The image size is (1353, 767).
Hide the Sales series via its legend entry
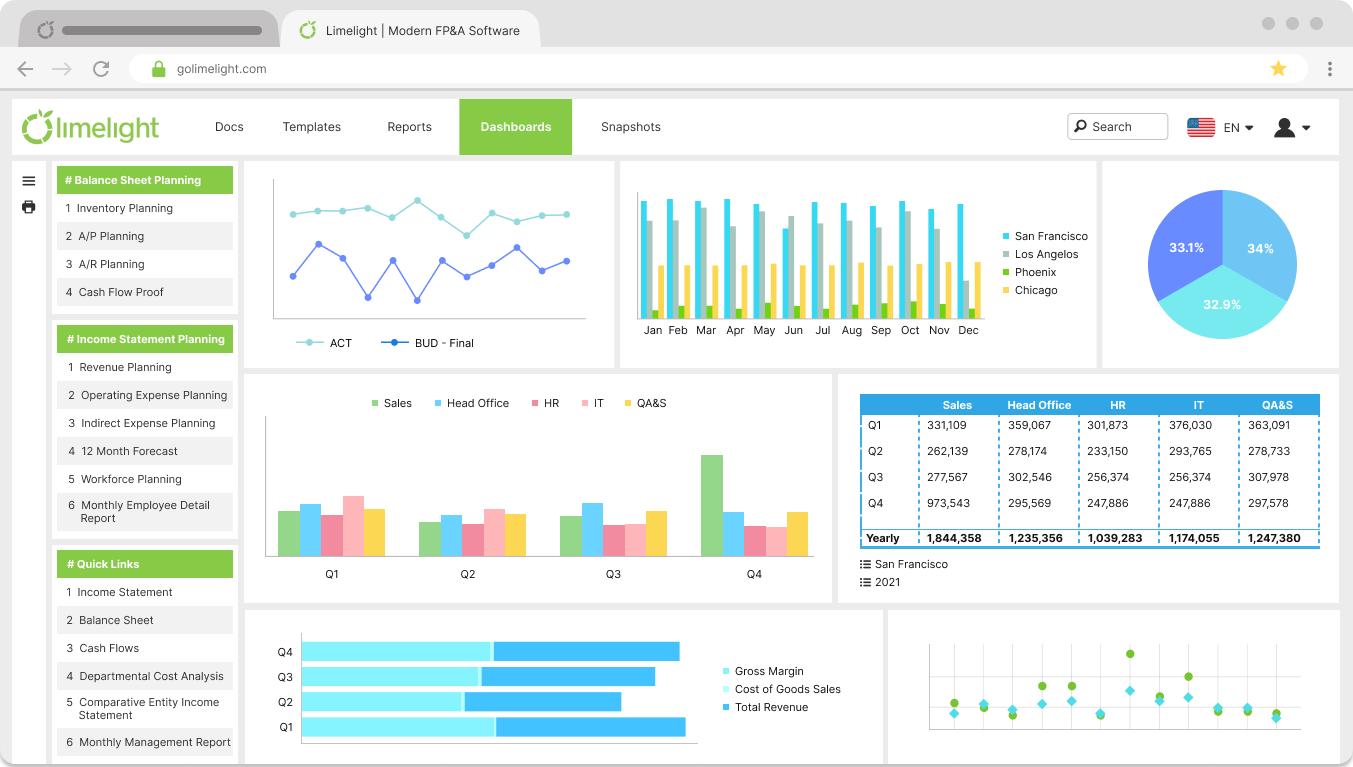tap(391, 403)
